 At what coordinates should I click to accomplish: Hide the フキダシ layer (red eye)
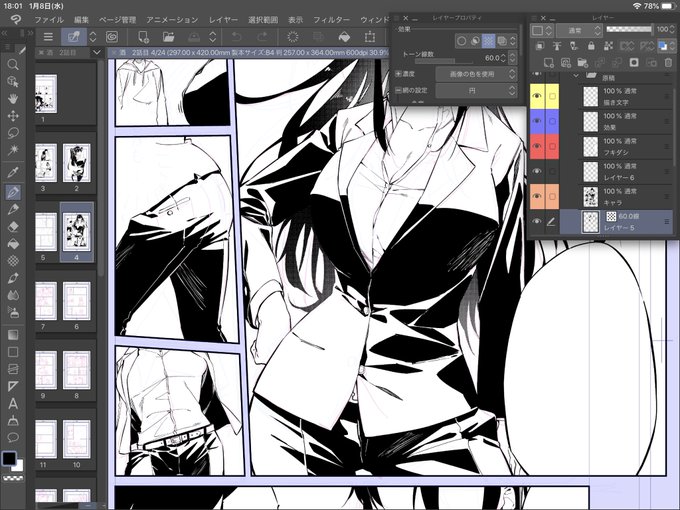[x=537, y=146]
